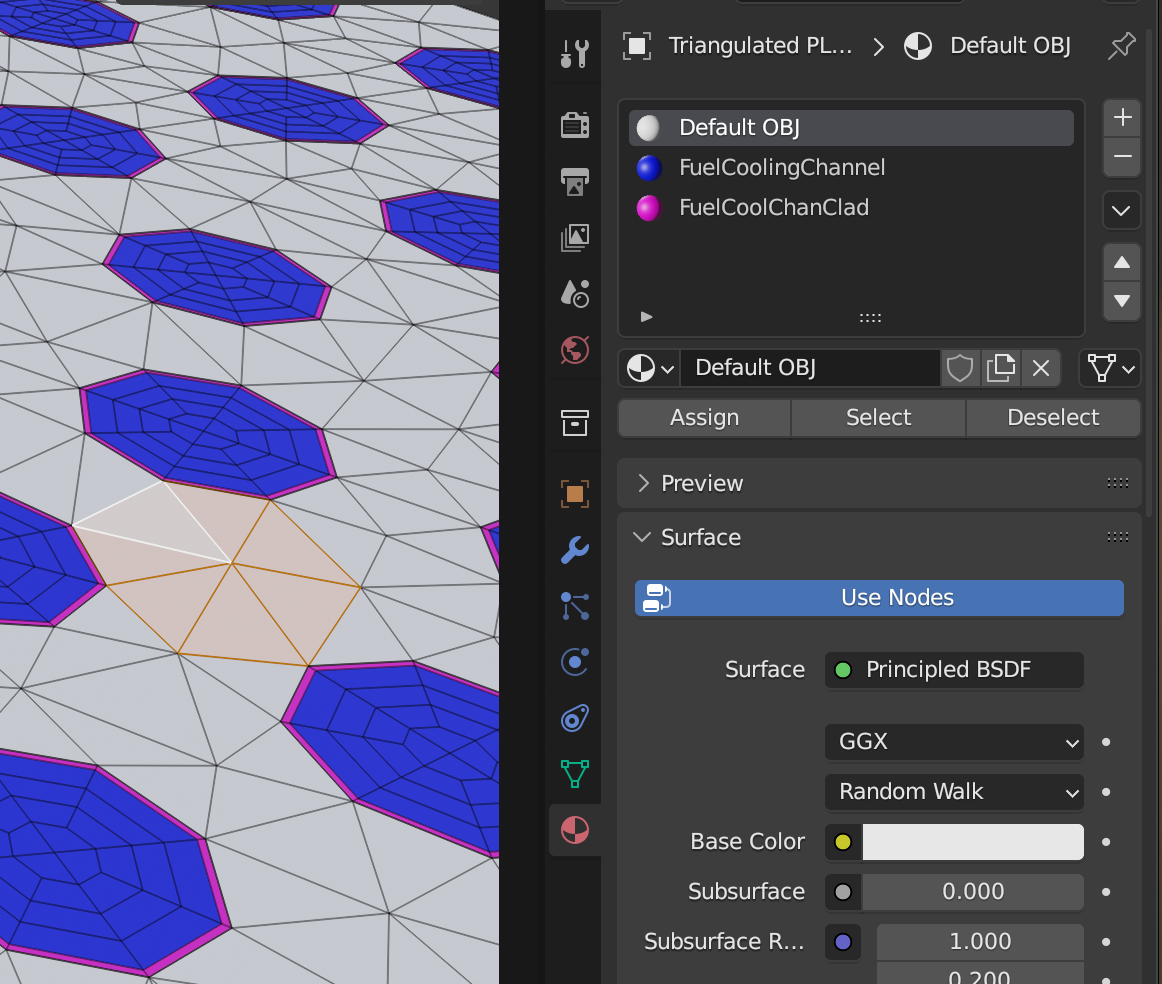
Task: Move material slot up
Action: pos(1122,262)
